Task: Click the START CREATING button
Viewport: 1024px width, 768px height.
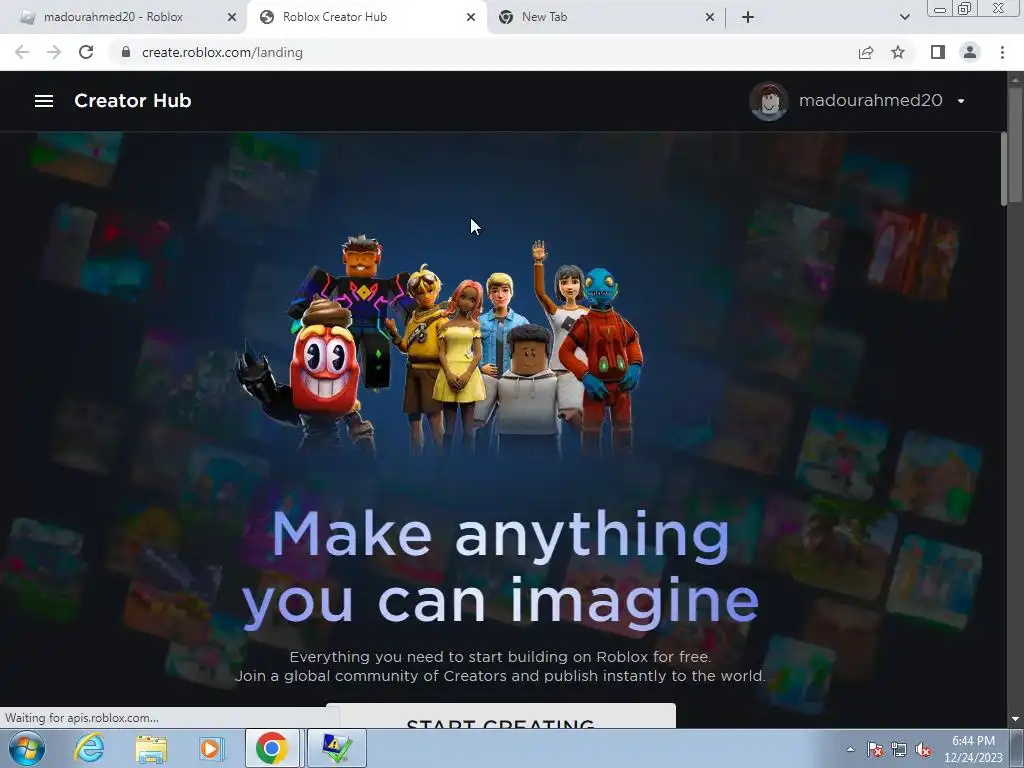Action: (500, 717)
